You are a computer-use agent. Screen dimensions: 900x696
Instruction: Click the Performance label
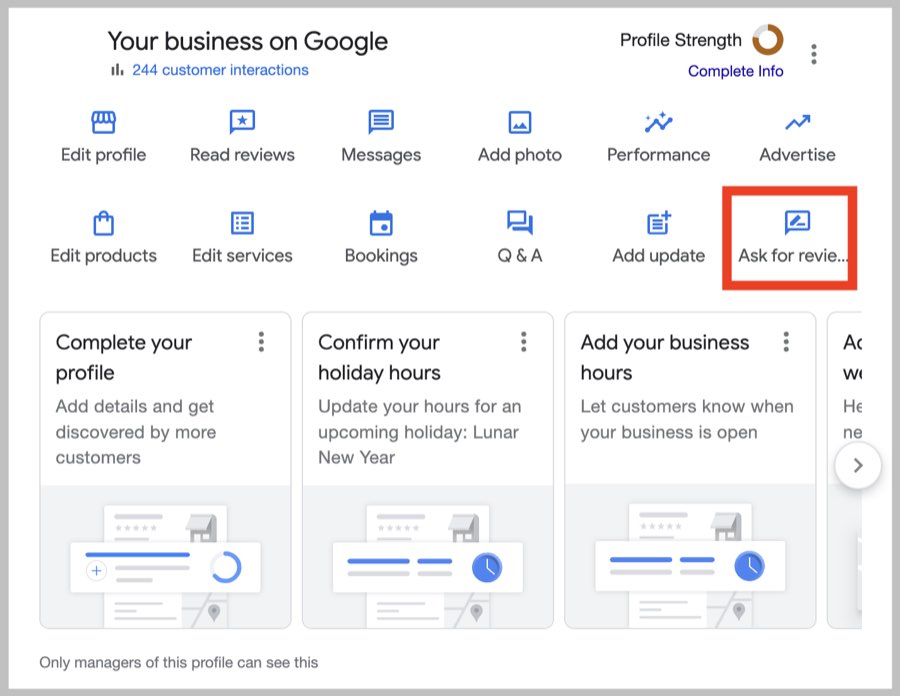coord(658,155)
